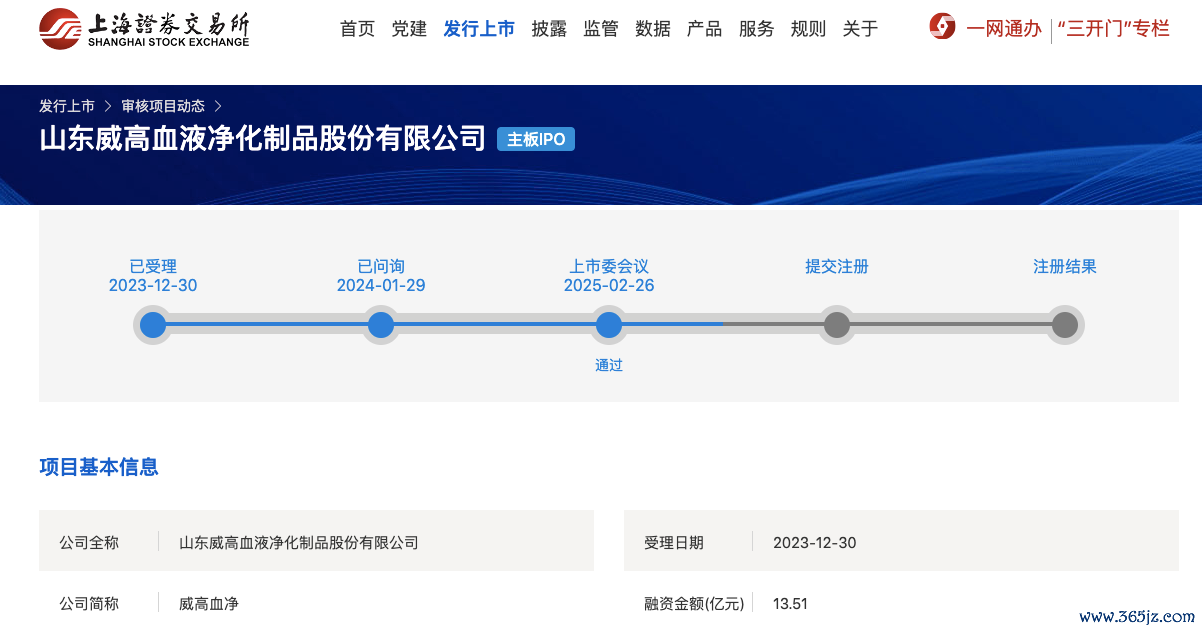This screenshot has height=632, width=1202.
Task: Click the 13.51 financing amount value
Action: click(x=790, y=604)
